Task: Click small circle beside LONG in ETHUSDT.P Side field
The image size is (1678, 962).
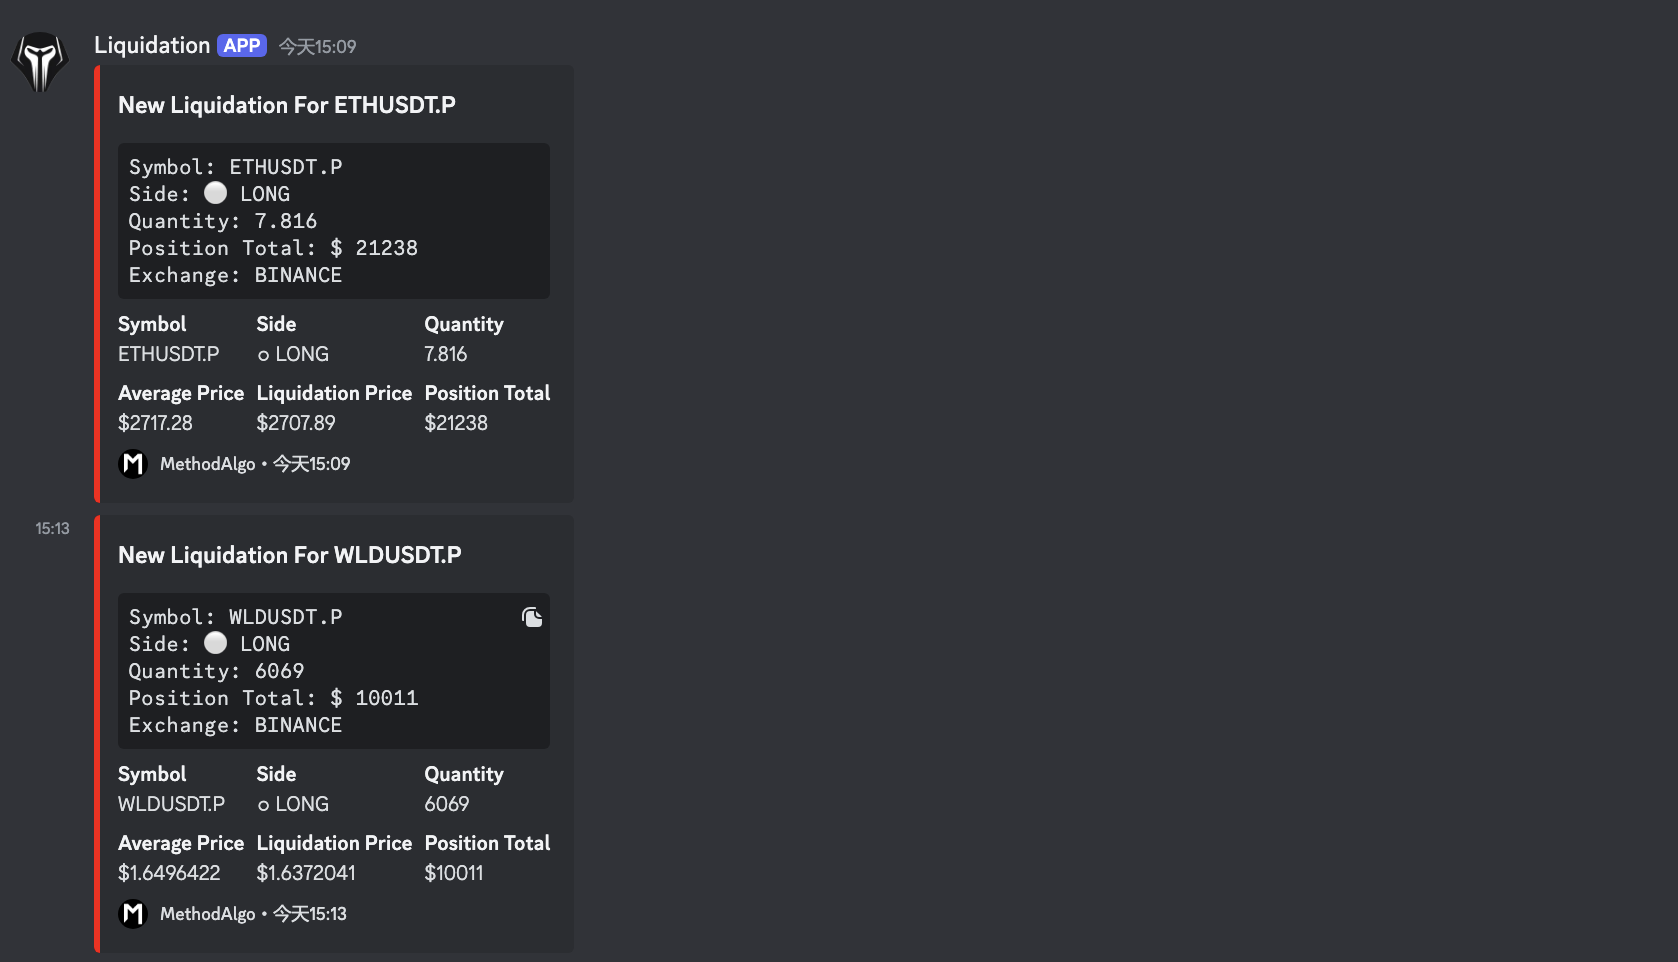Action: 263,355
